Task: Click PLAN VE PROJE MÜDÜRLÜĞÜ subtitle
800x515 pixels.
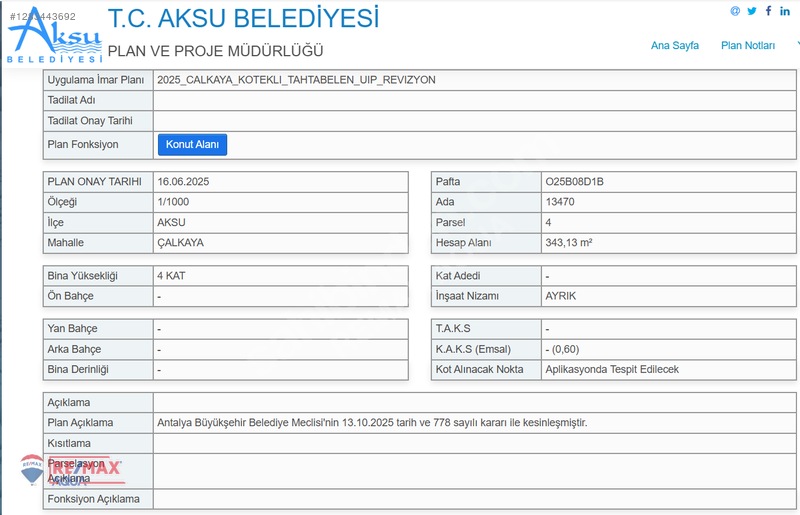Action: [x=215, y=51]
